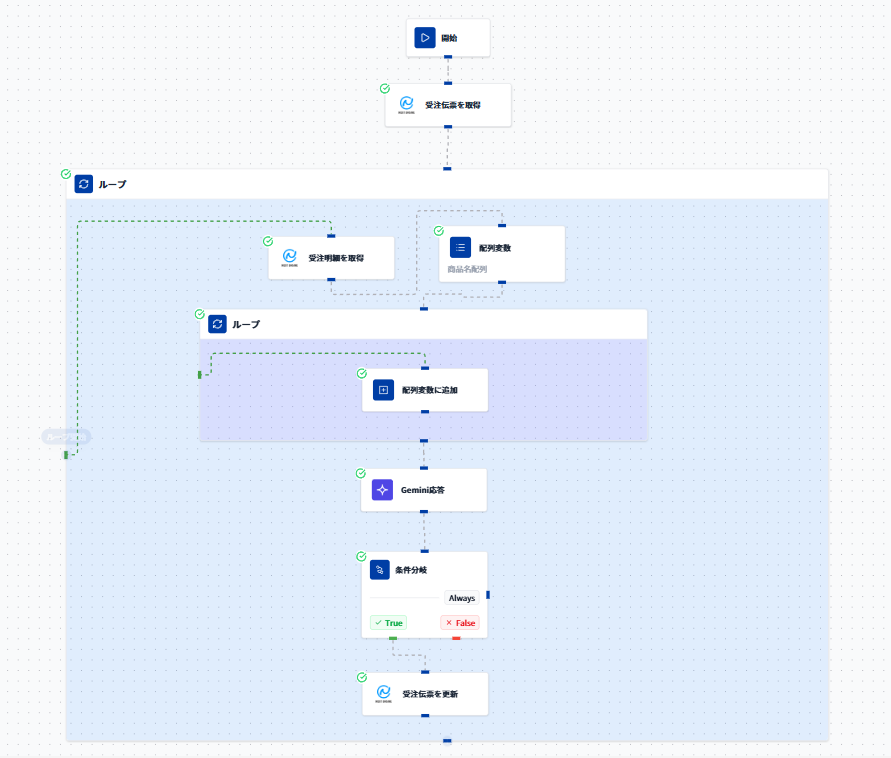Click green check badge on Gemini応答
The width and height of the screenshot is (891, 758).
tap(360, 473)
